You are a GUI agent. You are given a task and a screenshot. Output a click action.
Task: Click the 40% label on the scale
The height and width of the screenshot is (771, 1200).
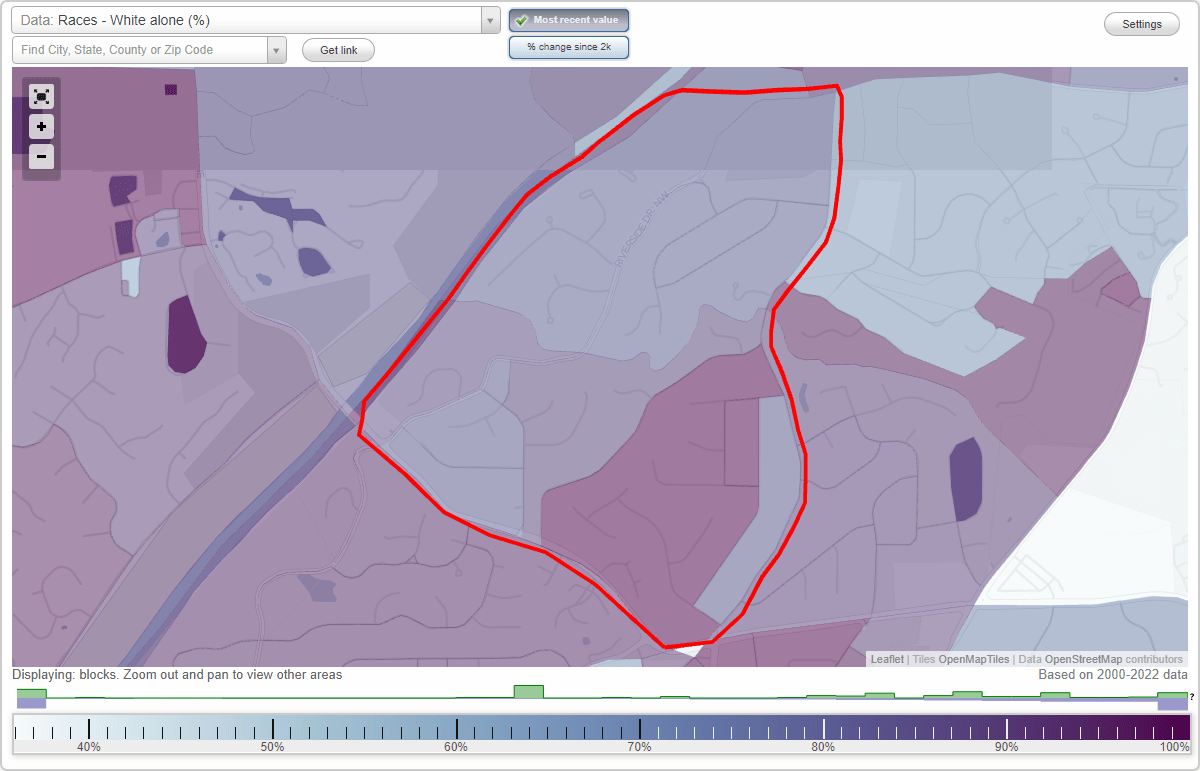point(89,747)
